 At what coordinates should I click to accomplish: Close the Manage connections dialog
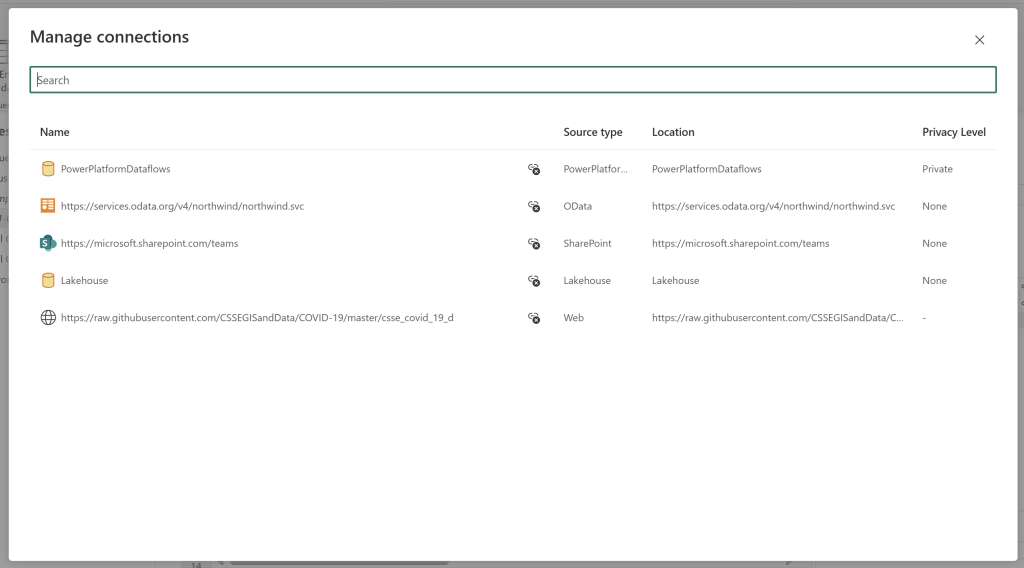[x=979, y=40]
